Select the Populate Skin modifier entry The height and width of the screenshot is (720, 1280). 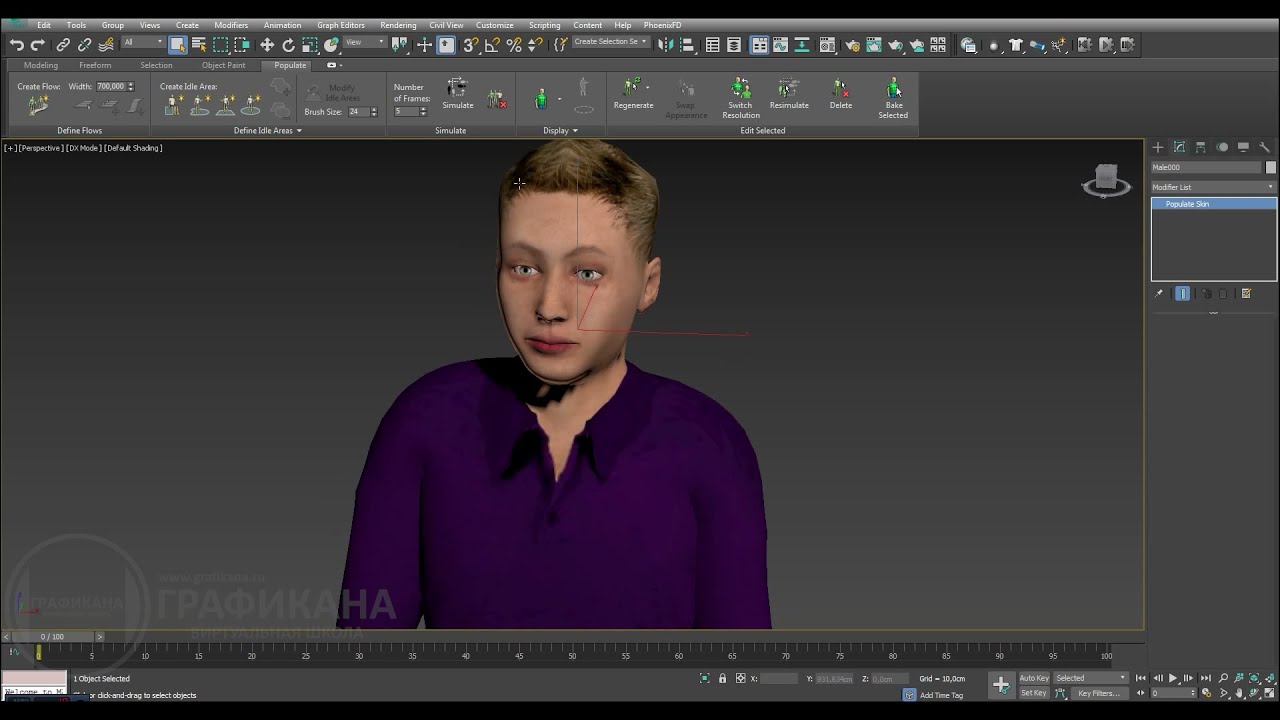pyautogui.click(x=1214, y=204)
